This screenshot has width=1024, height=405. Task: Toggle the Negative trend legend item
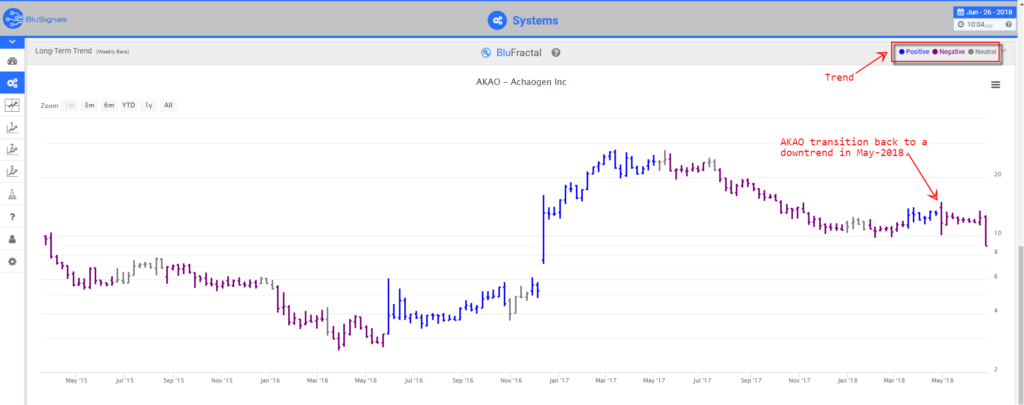950,51
